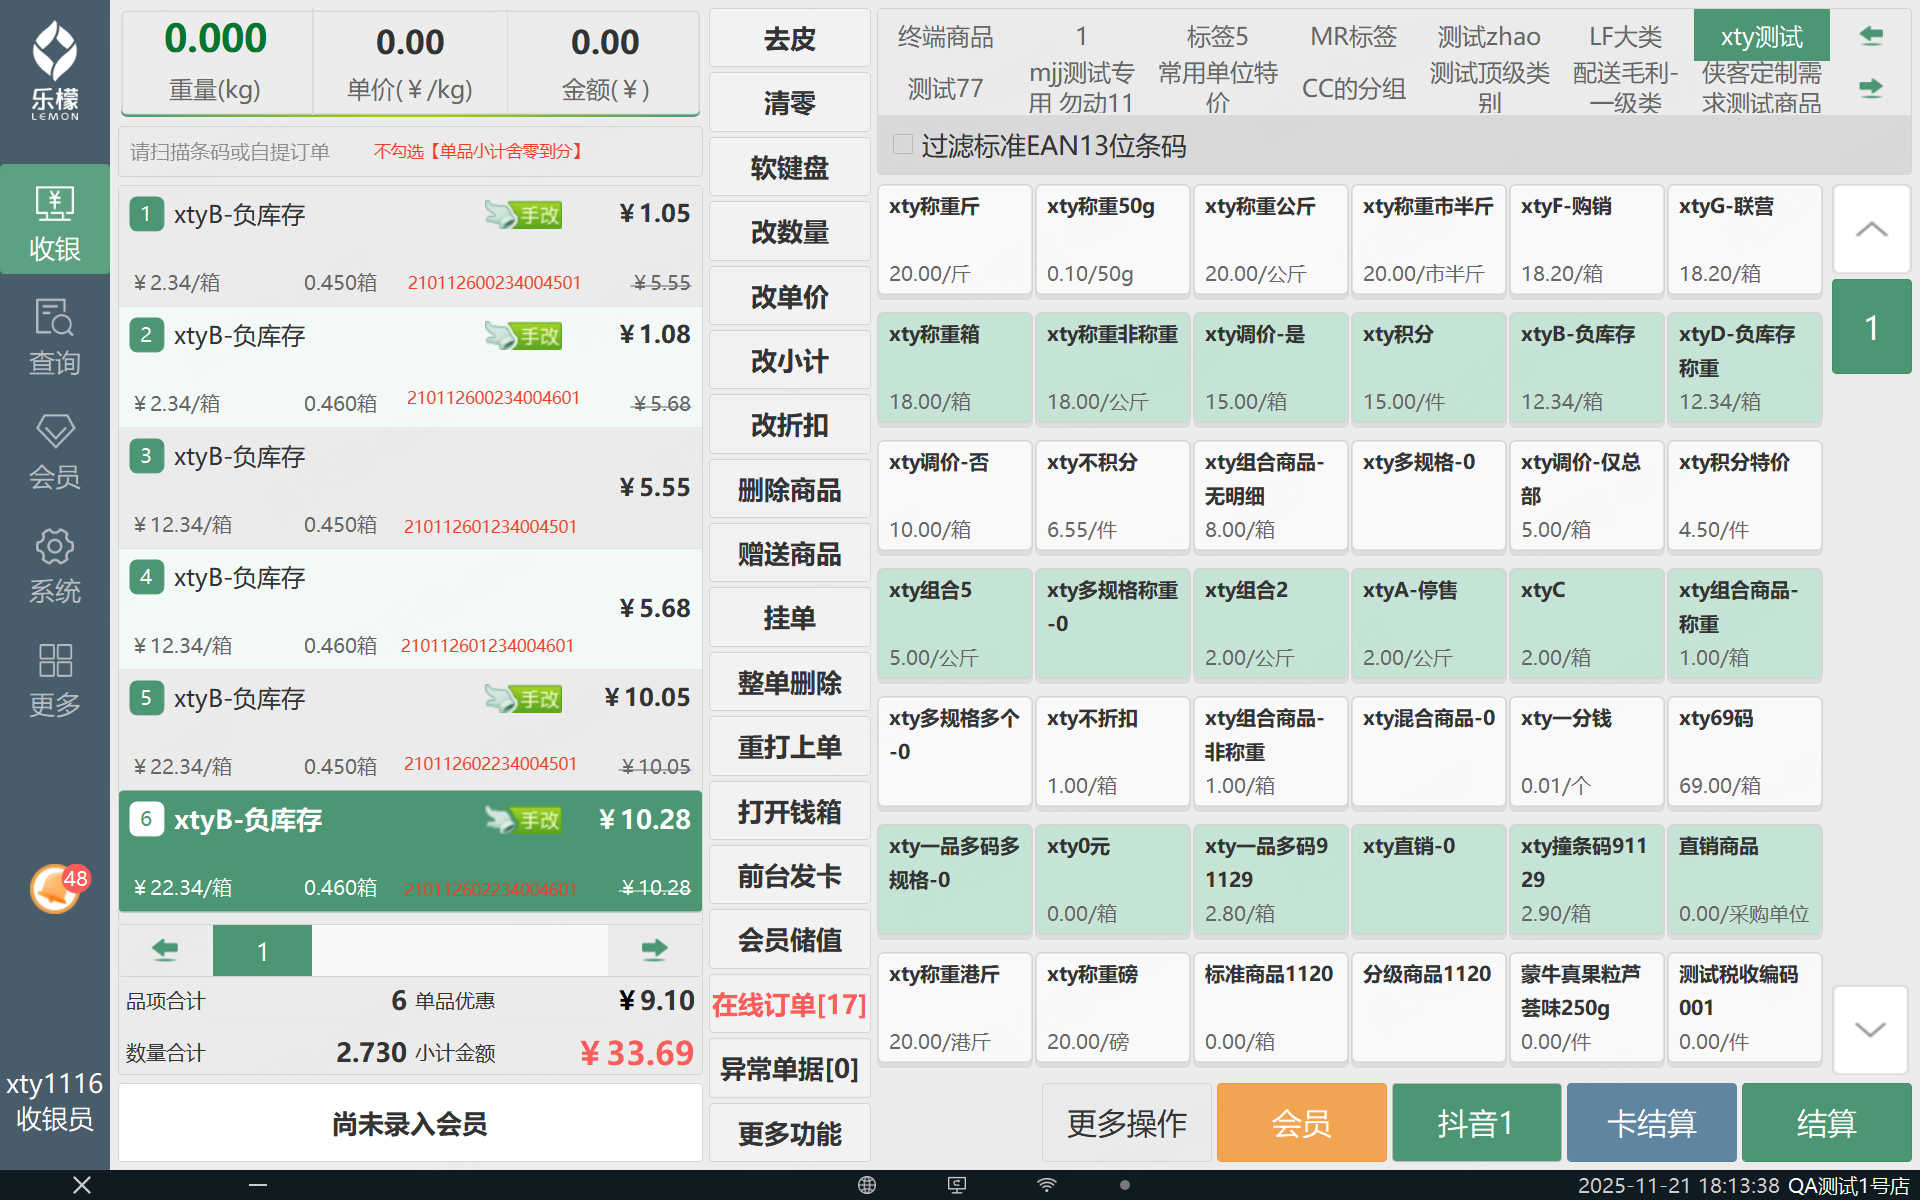Viewport: 1920px width, 1200px height.
Task: Click the globe icon in the bottom taskbar
Action: click(867, 1185)
